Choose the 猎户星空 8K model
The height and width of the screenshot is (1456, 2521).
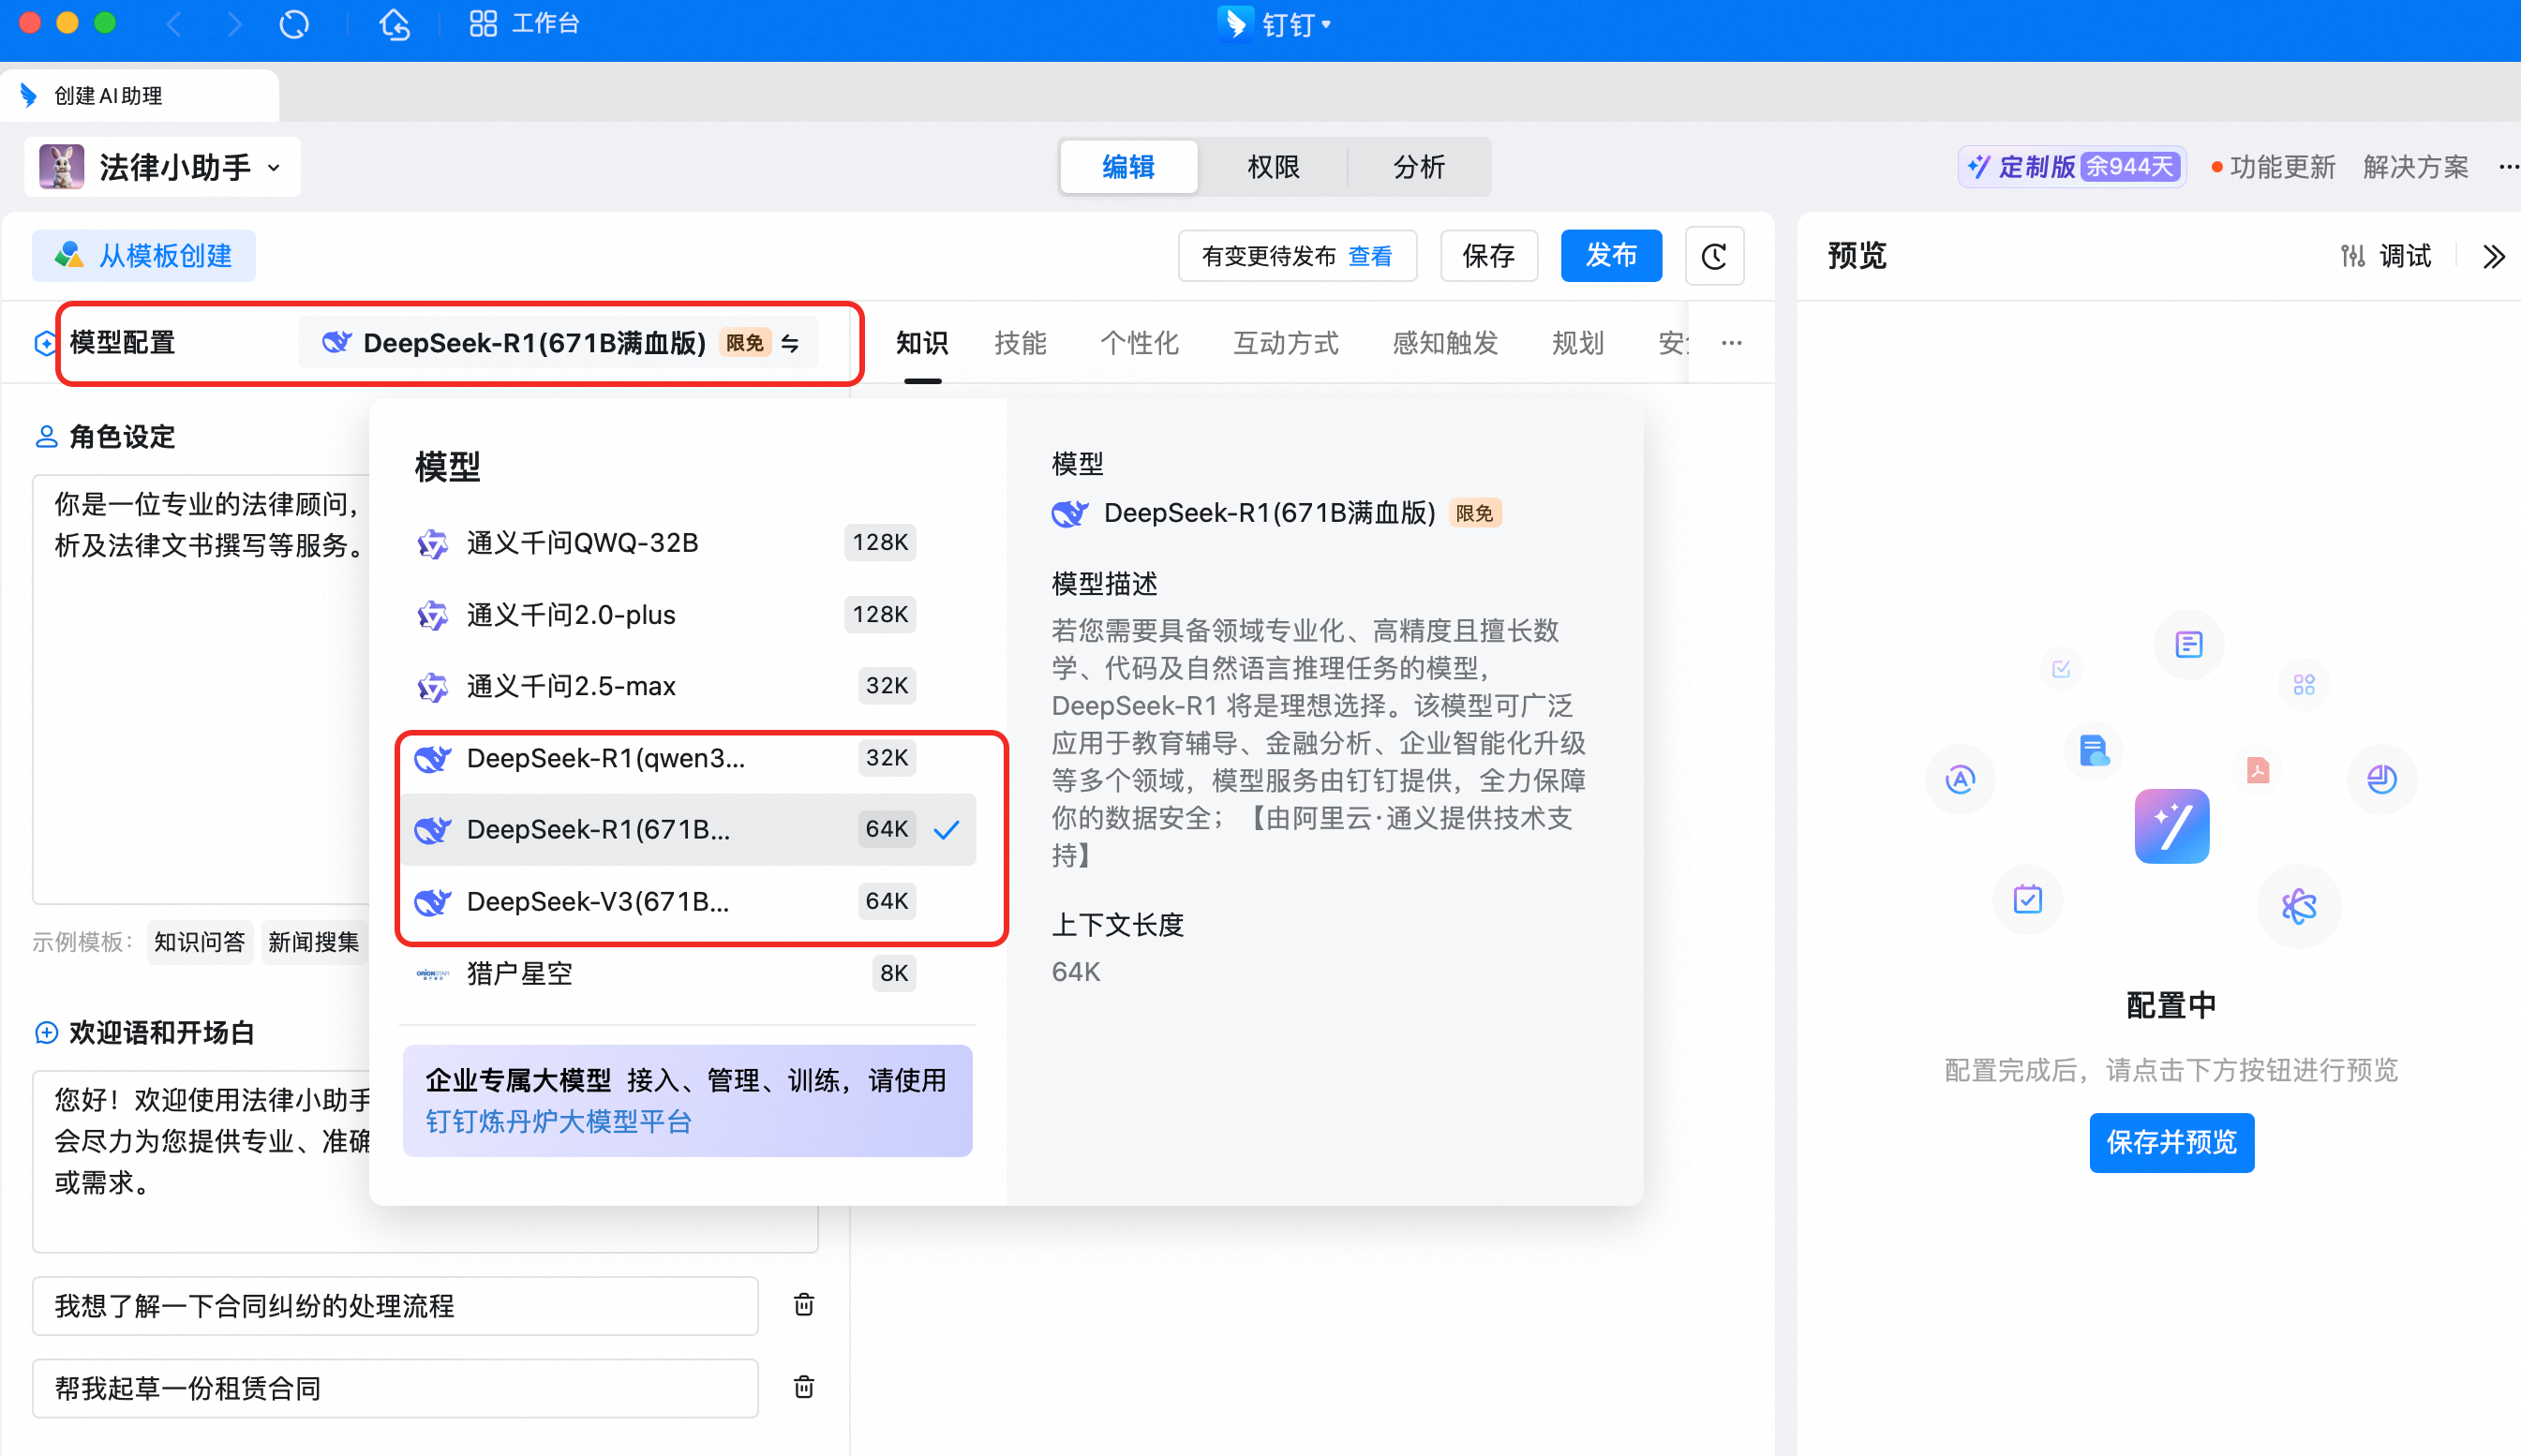pyautogui.click(x=519, y=973)
